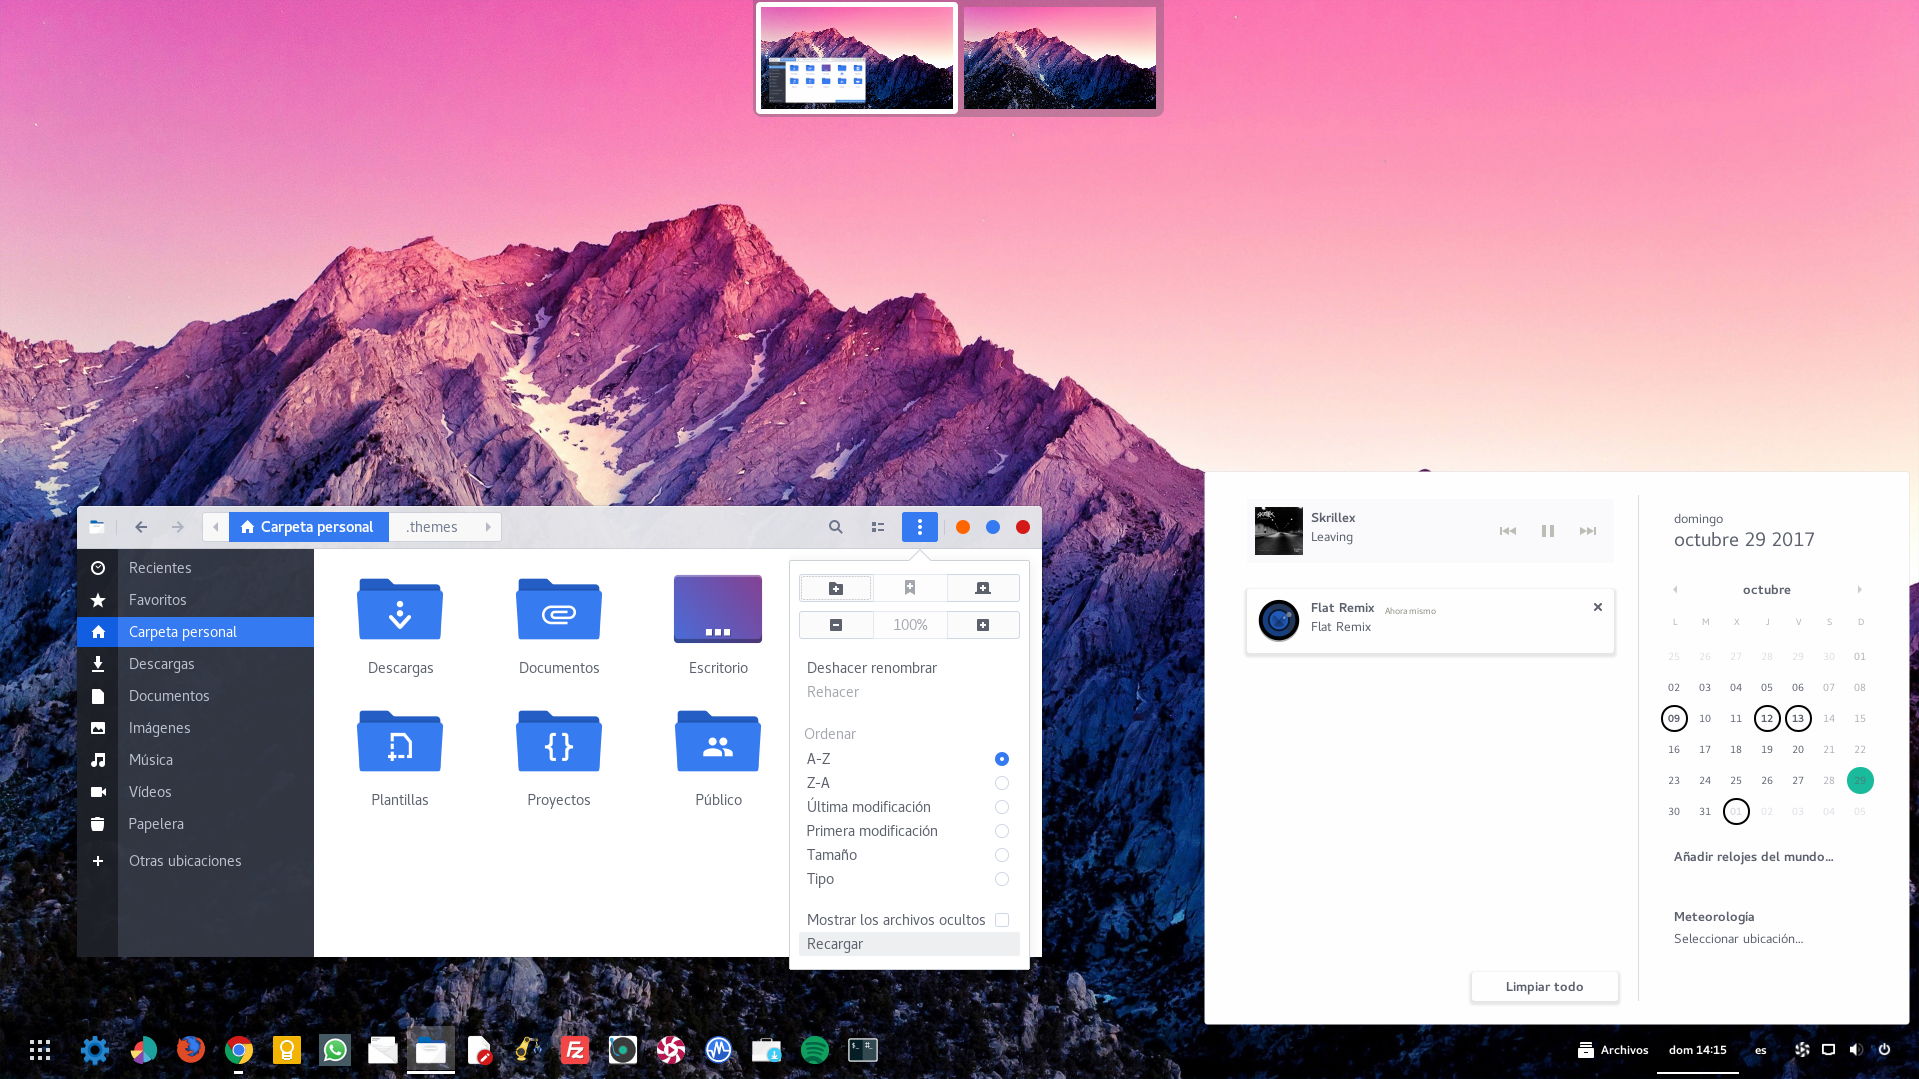The height and width of the screenshot is (1079, 1919).
Task: Choose Deshacer renombrar menu entry
Action: 909,668
